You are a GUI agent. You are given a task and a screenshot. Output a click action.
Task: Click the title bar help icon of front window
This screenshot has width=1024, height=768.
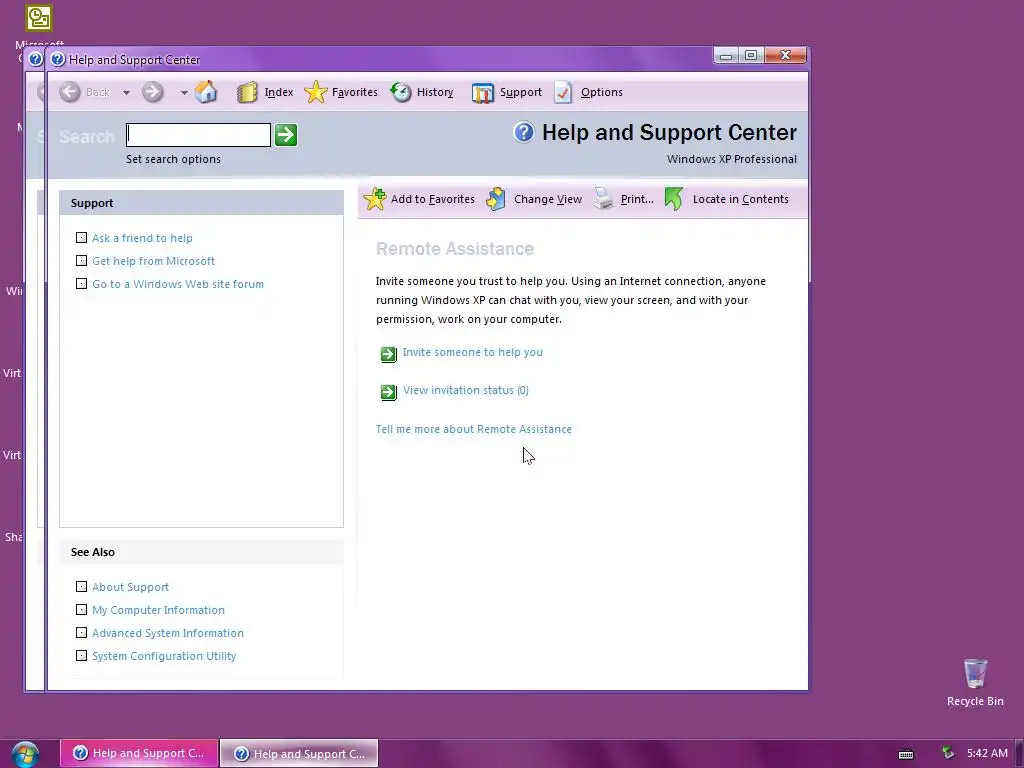coord(58,59)
